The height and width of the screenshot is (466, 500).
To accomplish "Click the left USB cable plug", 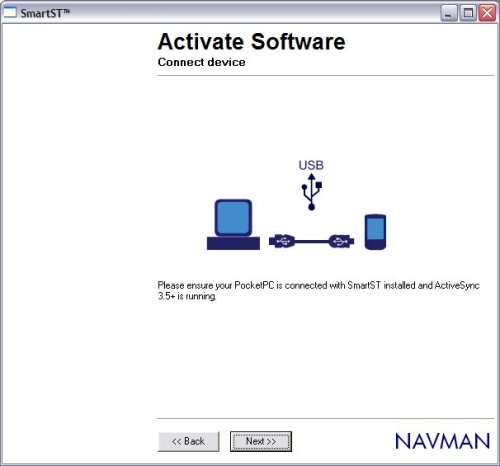I will tap(282, 241).
